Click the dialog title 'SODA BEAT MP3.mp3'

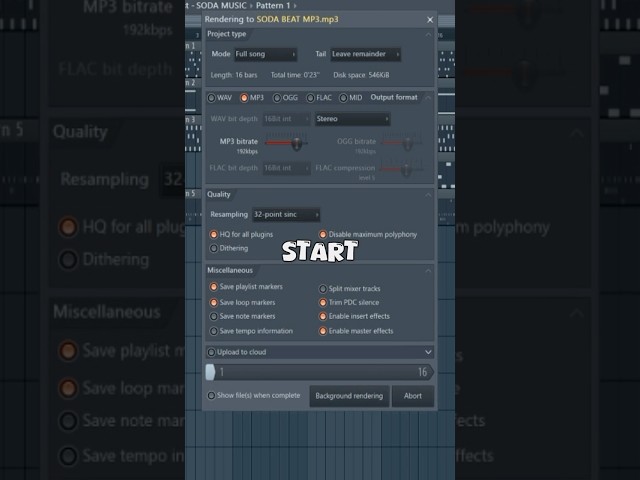click(297, 19)
